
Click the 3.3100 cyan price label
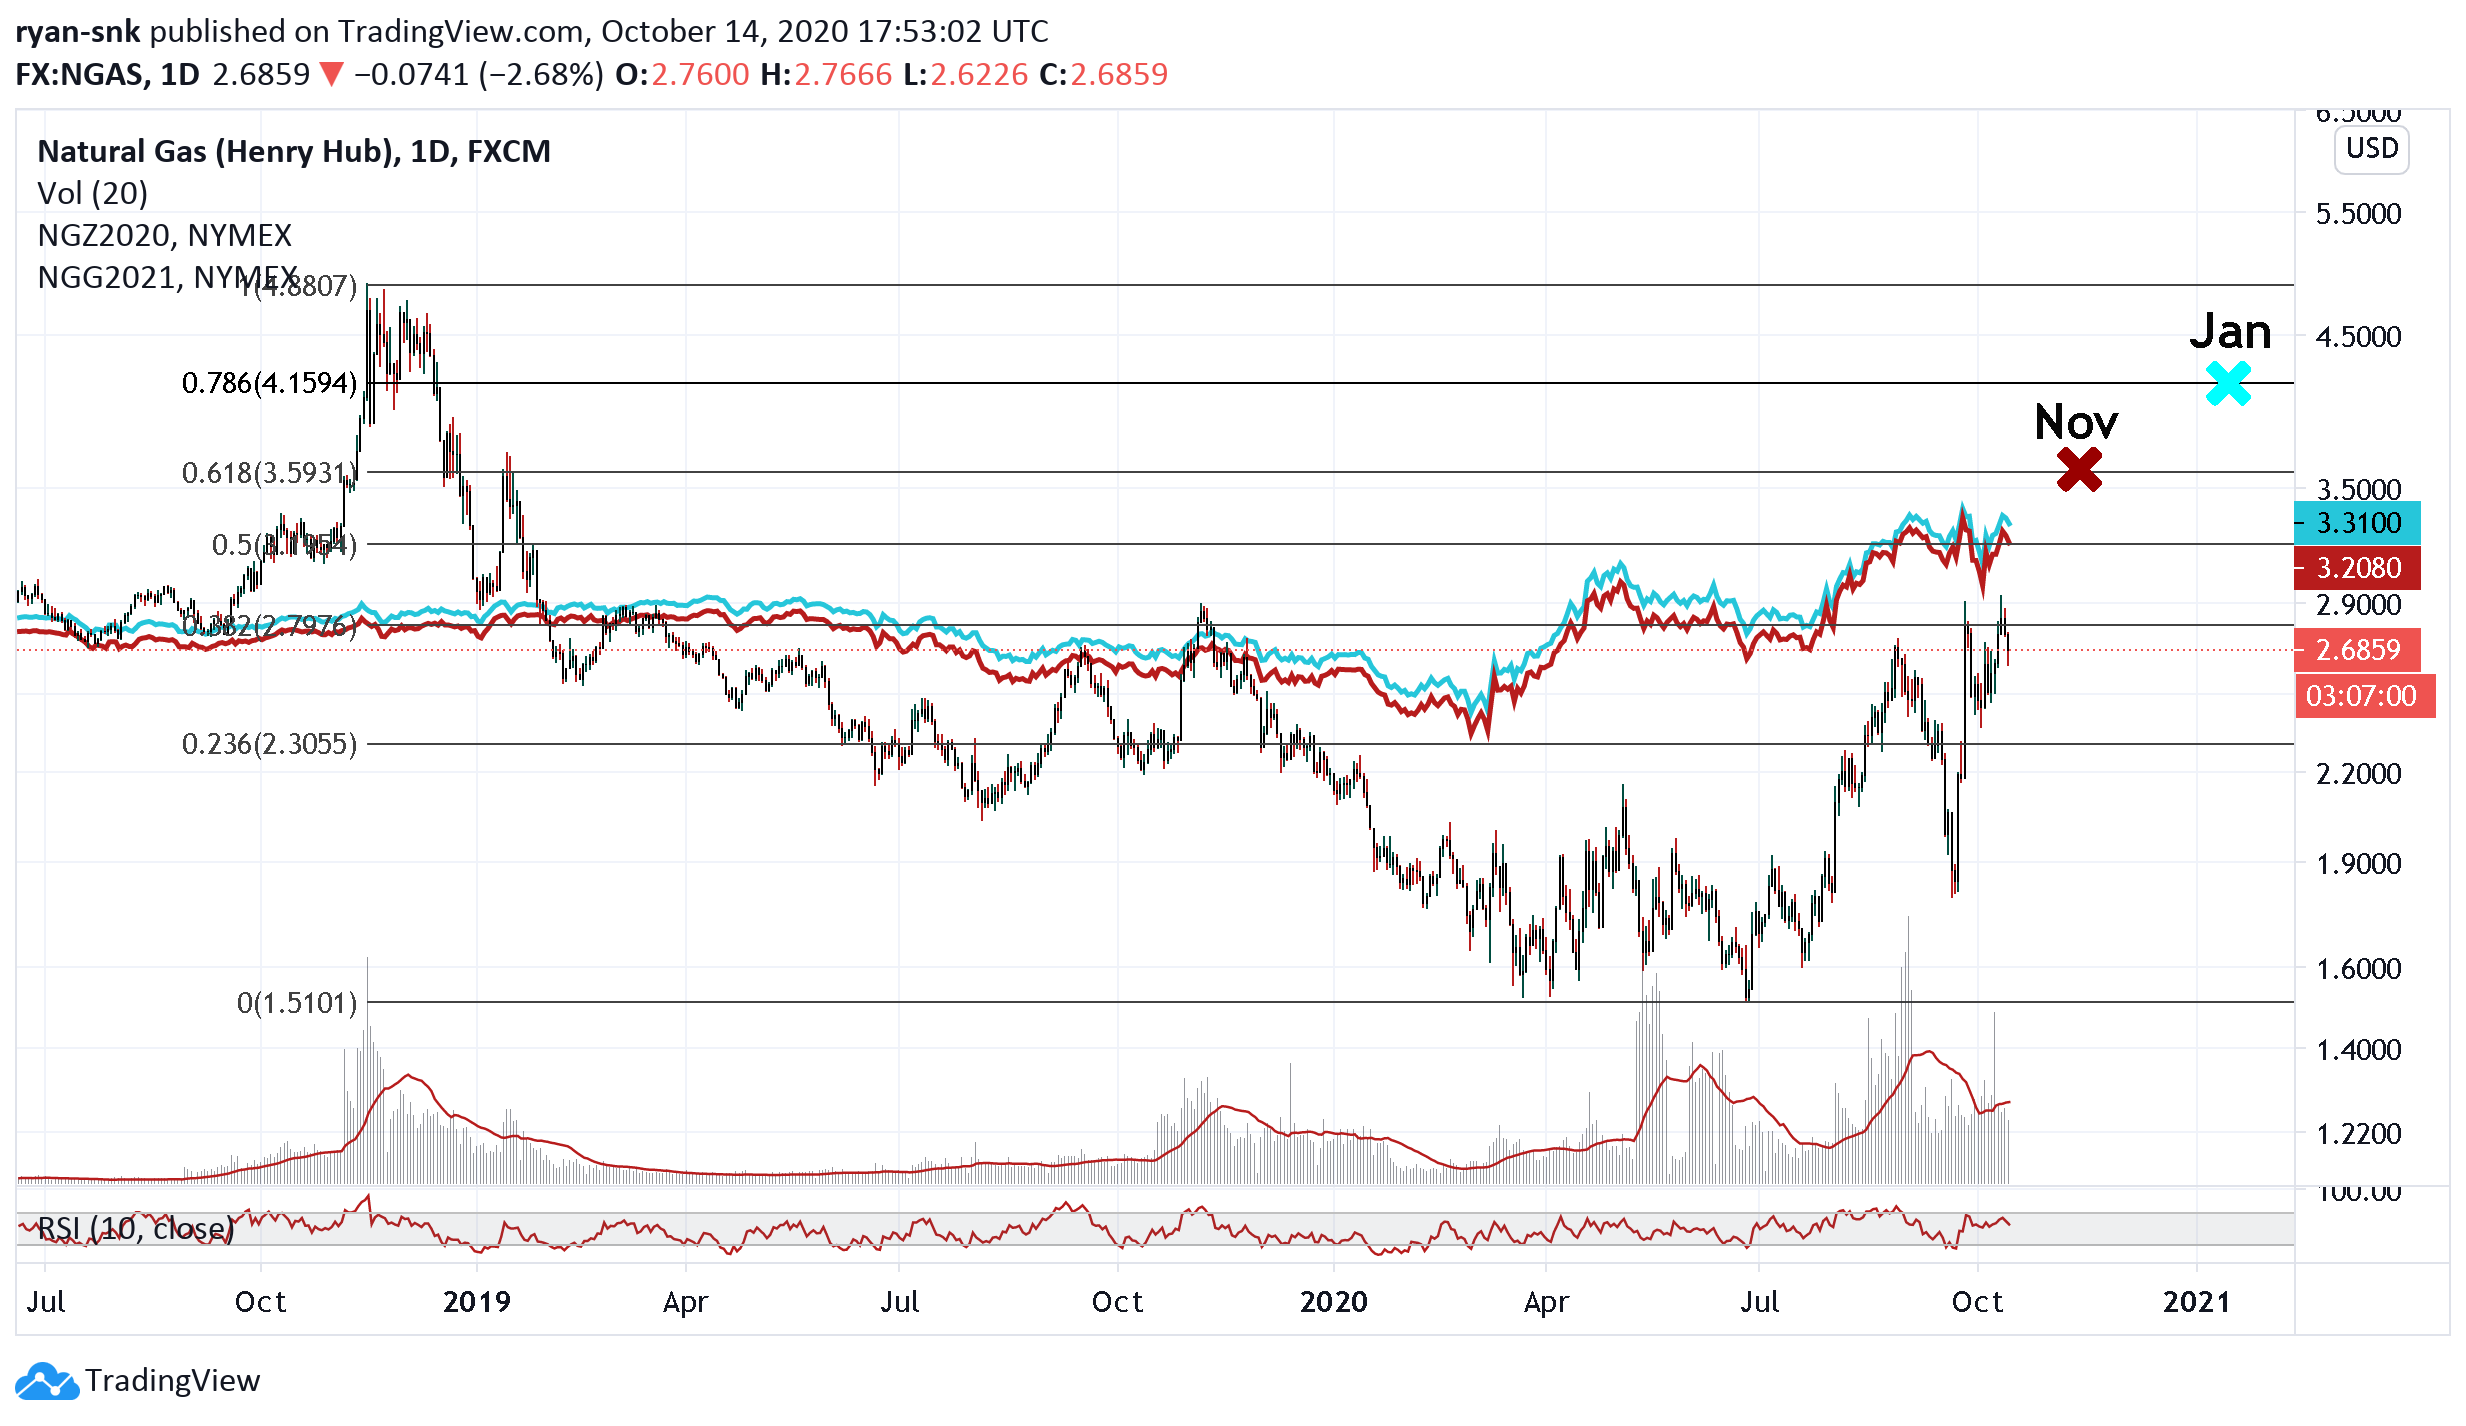click(2357, 523)
